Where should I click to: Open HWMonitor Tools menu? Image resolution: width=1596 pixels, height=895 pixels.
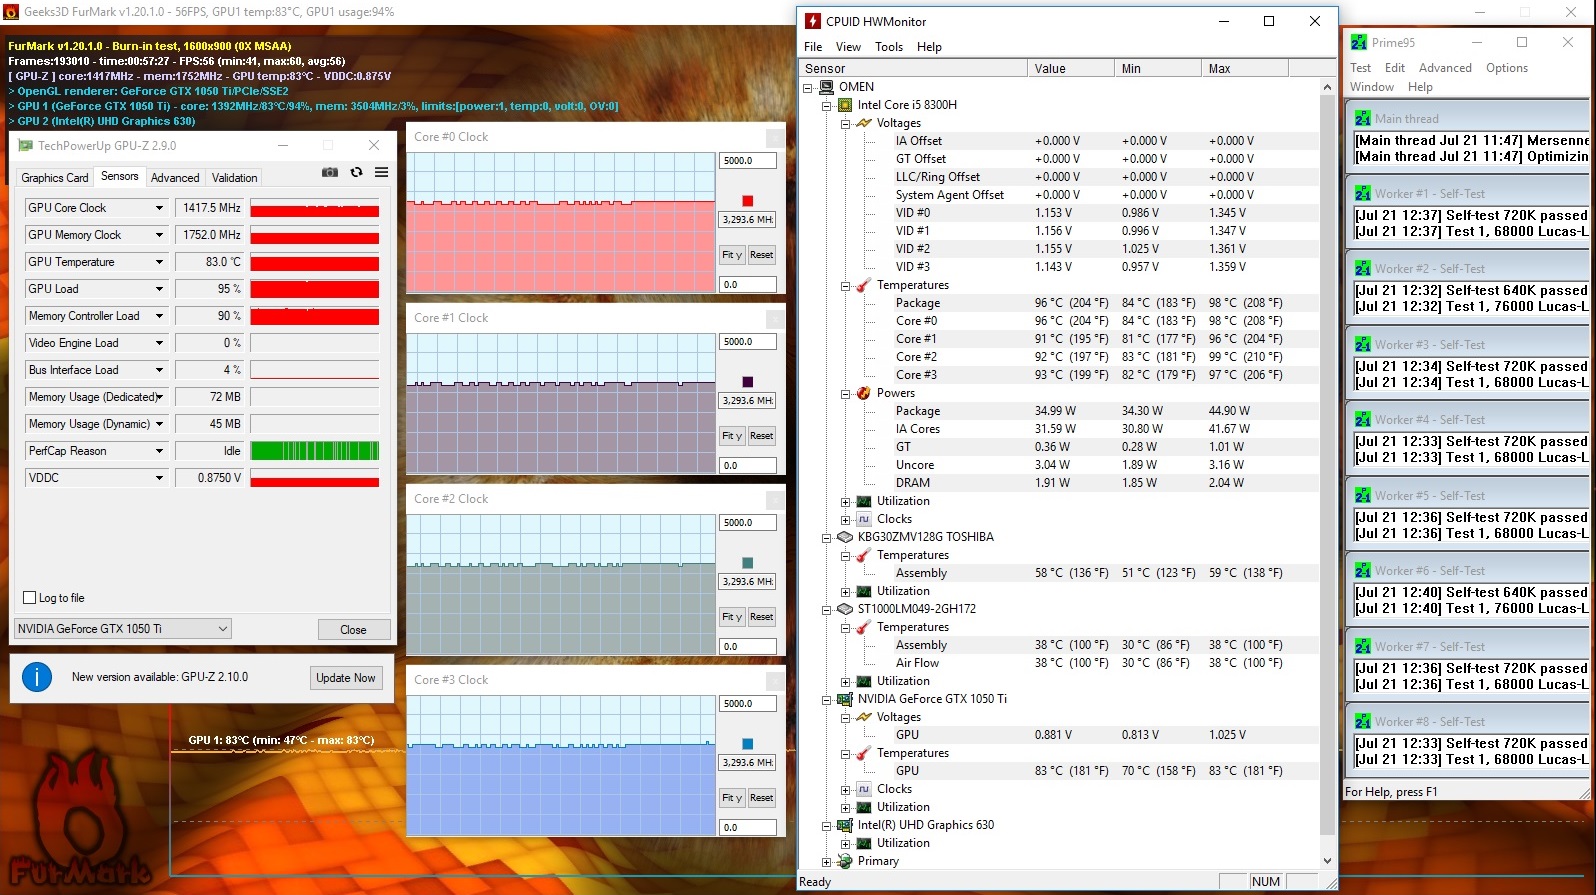pyautogui.click(x=889, y=47)
